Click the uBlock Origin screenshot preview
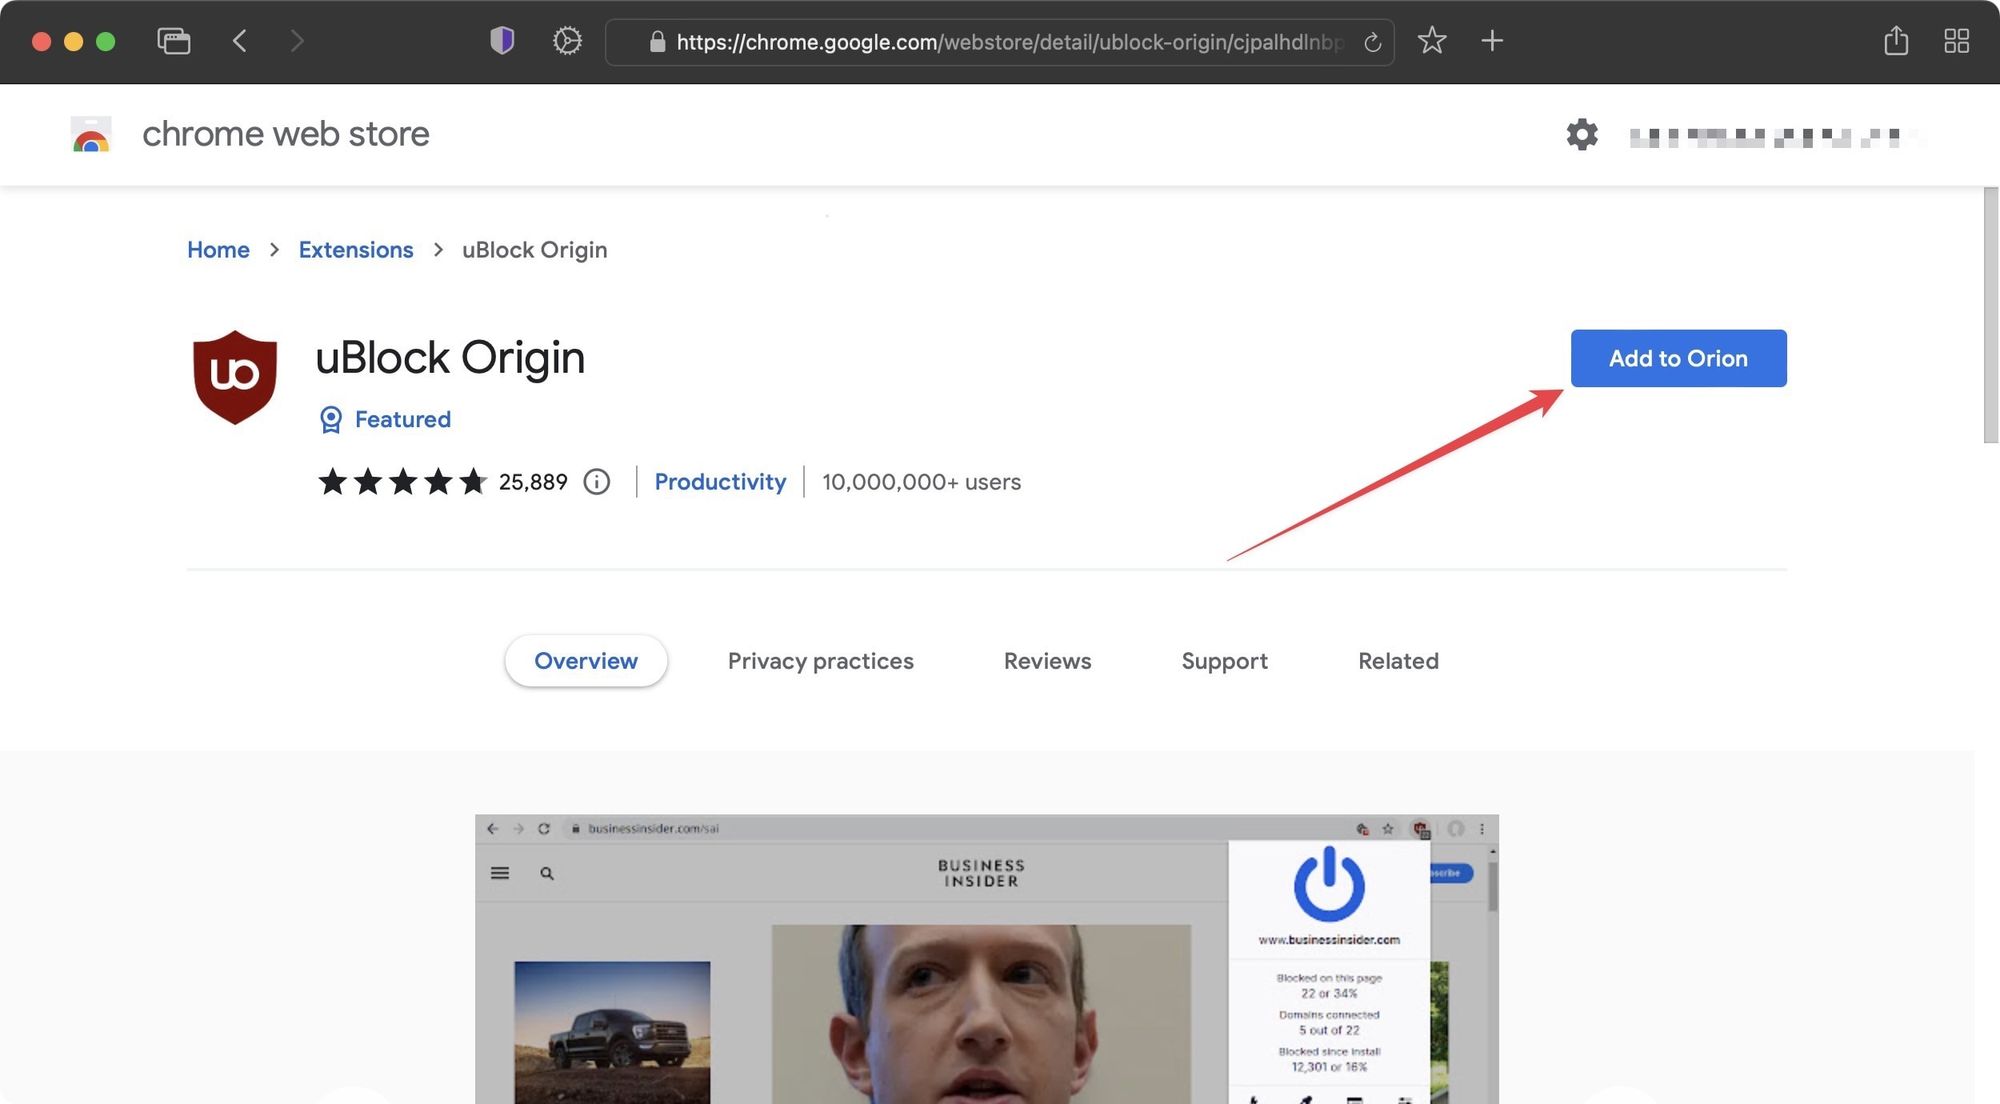This screenshot has height=1104, width=2000. (986, 960)
